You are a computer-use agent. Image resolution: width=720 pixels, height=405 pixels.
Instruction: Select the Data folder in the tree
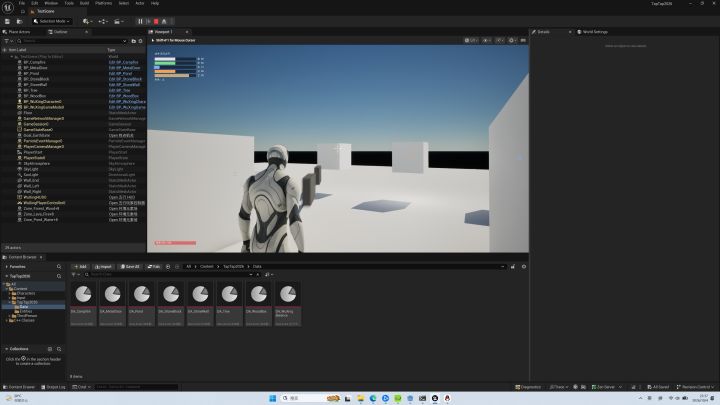tap(24, 307)
